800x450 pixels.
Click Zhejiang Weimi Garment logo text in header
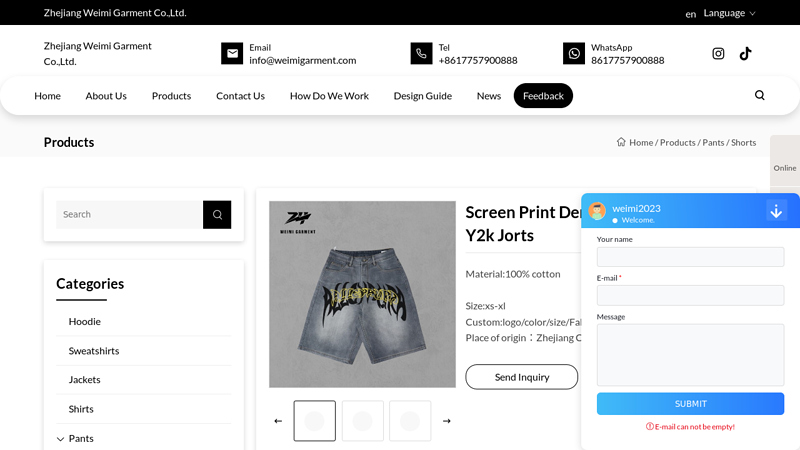tap(97, 54)
